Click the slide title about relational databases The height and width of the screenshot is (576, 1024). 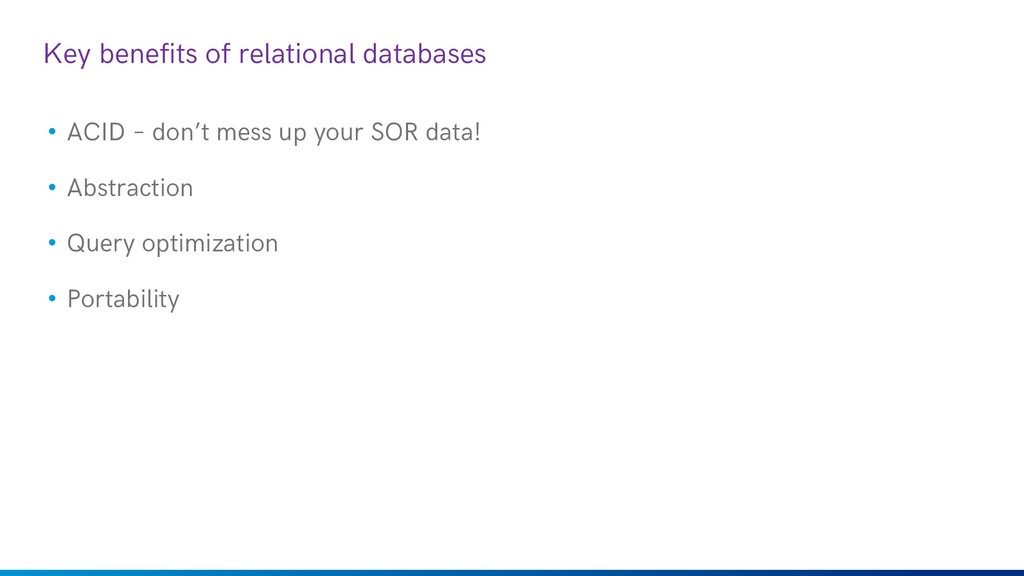click(264, 54)
